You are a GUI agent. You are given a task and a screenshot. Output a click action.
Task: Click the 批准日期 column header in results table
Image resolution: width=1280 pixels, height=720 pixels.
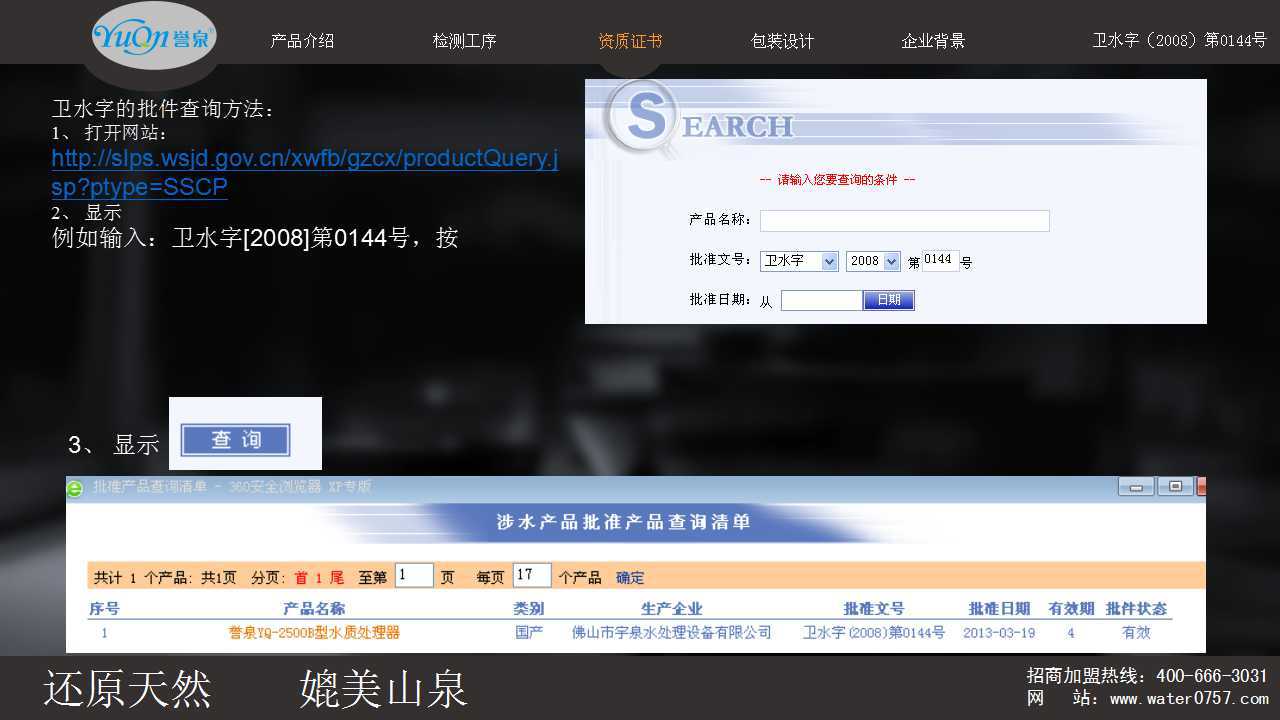999,608
